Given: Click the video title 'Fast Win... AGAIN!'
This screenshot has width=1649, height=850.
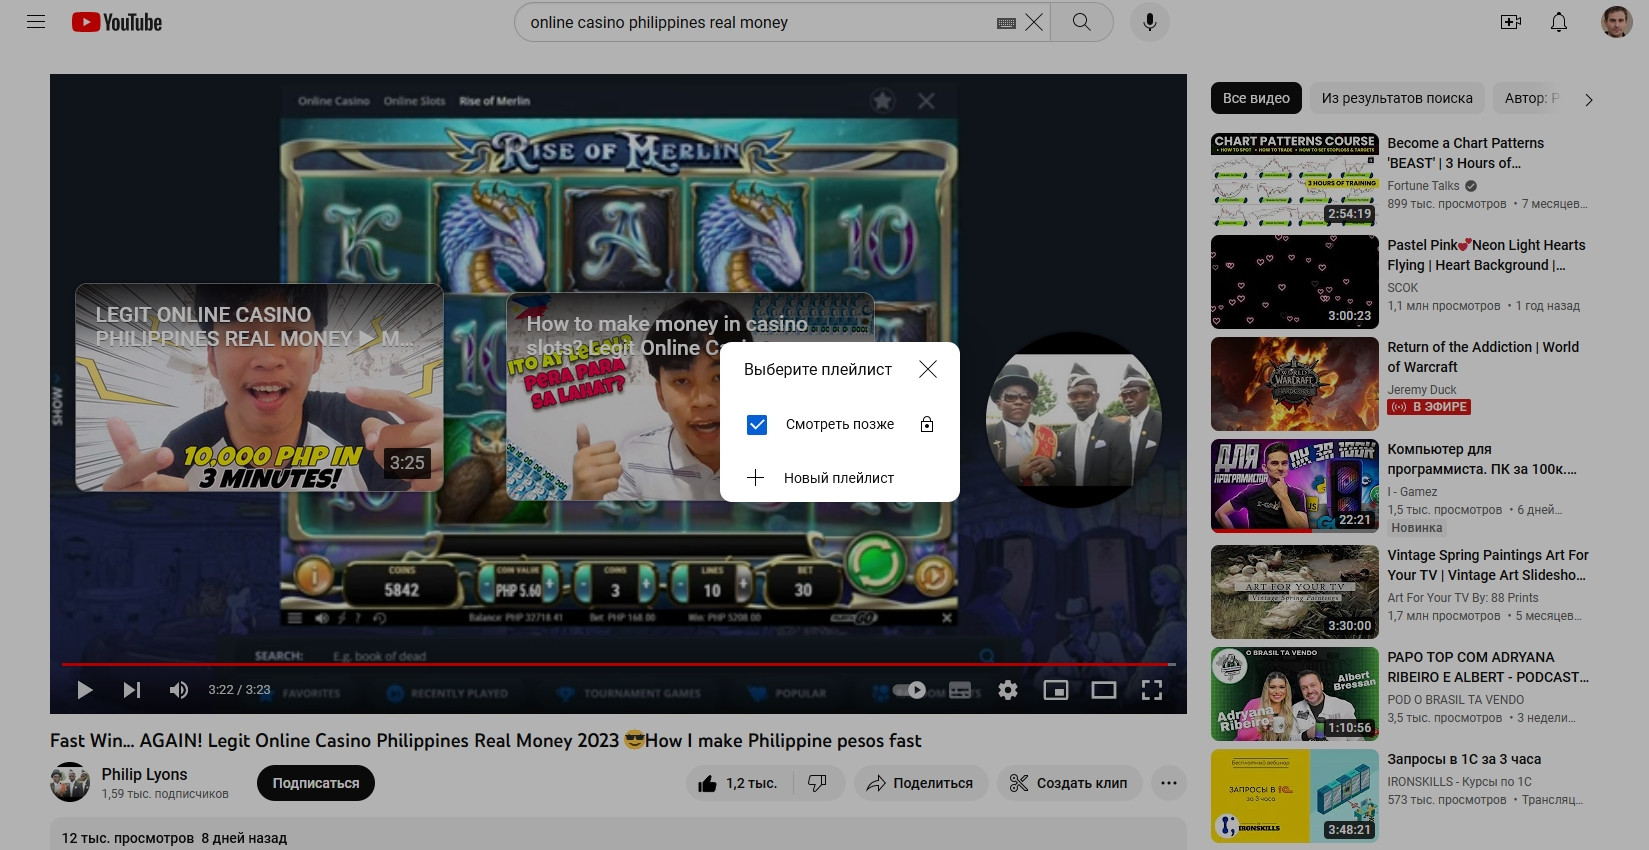Looking at the screenshot, I should point(486,741).
